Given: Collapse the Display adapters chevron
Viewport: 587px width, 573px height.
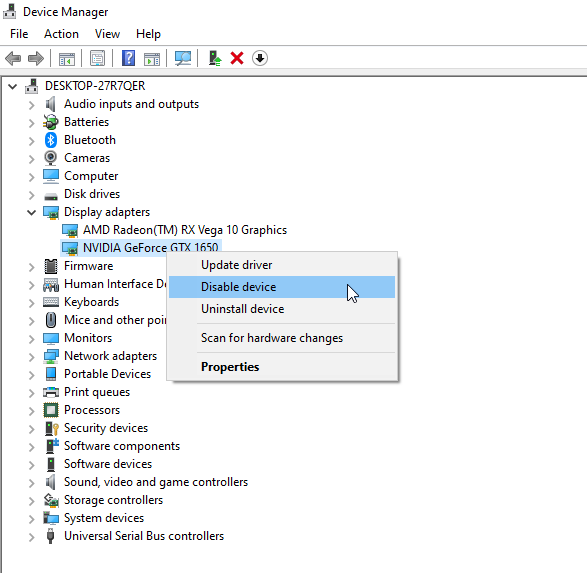Looking at the screenshot, I should [x=31, y=213].
